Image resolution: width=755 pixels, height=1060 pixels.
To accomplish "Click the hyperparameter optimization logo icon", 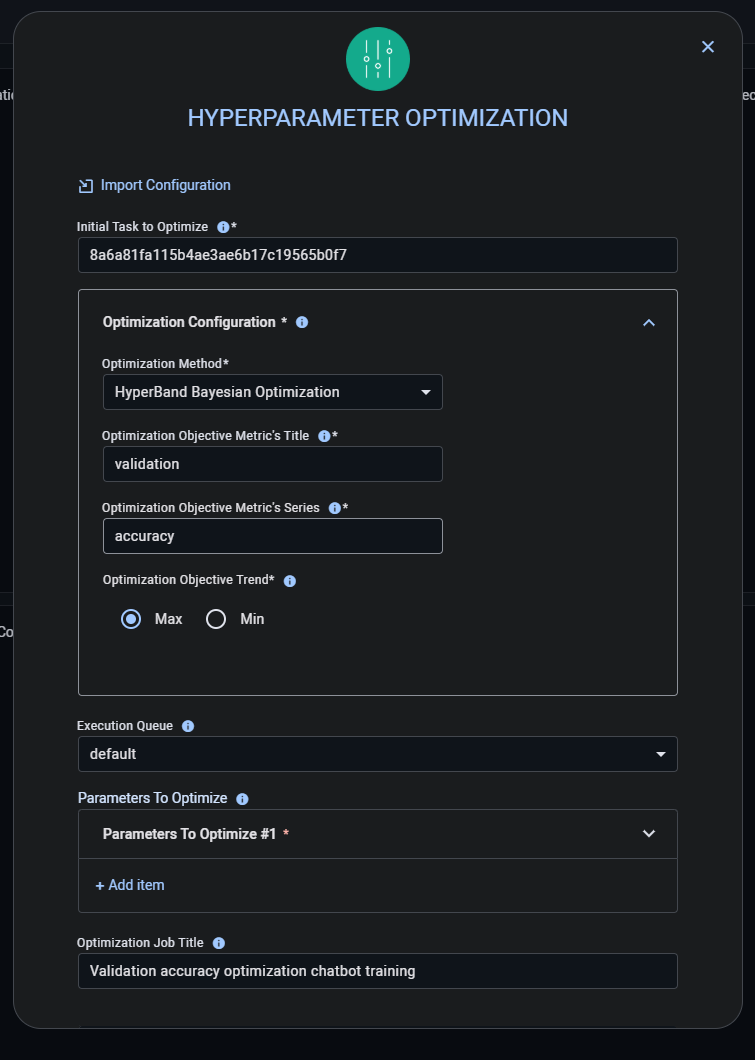I will [377, 59].
